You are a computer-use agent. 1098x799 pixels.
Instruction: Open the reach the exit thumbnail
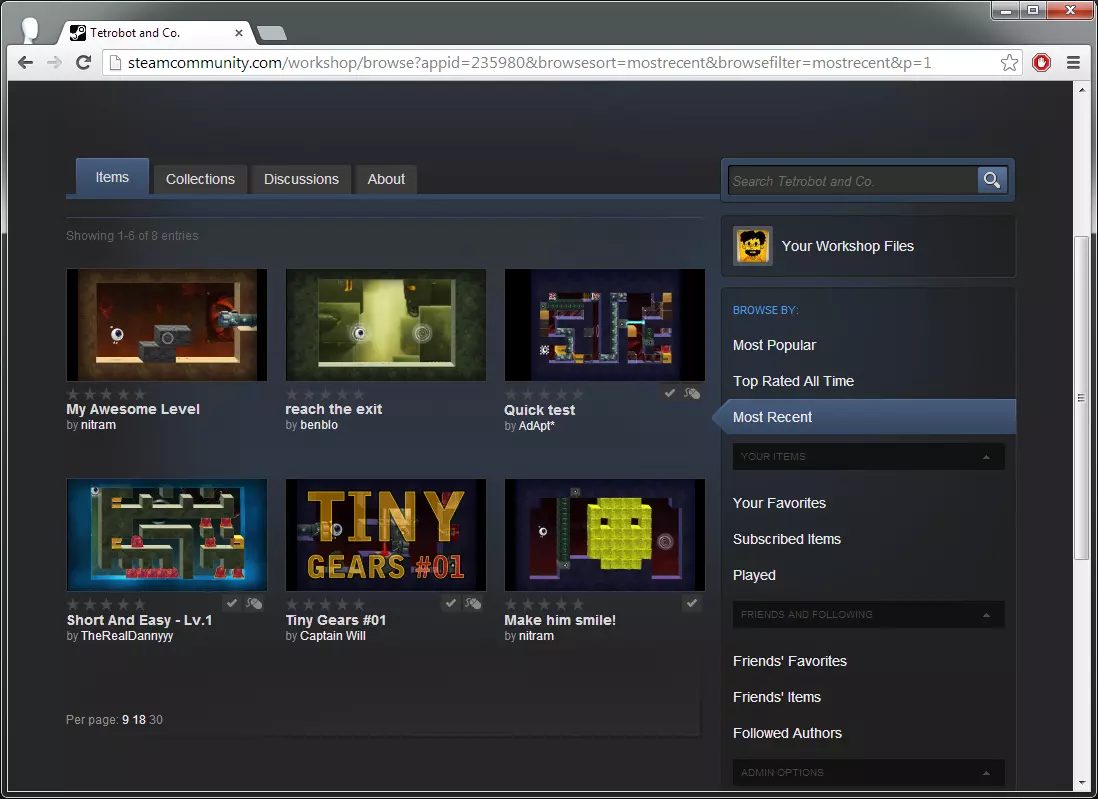click(386, 325)
